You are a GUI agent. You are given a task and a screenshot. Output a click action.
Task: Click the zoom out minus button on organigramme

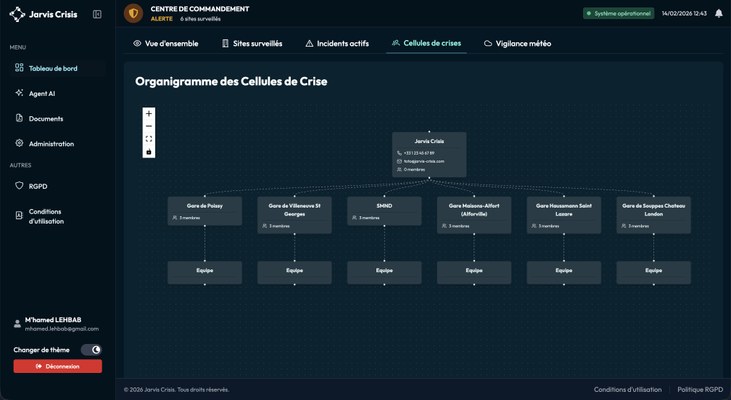click(x=149, y=127)
